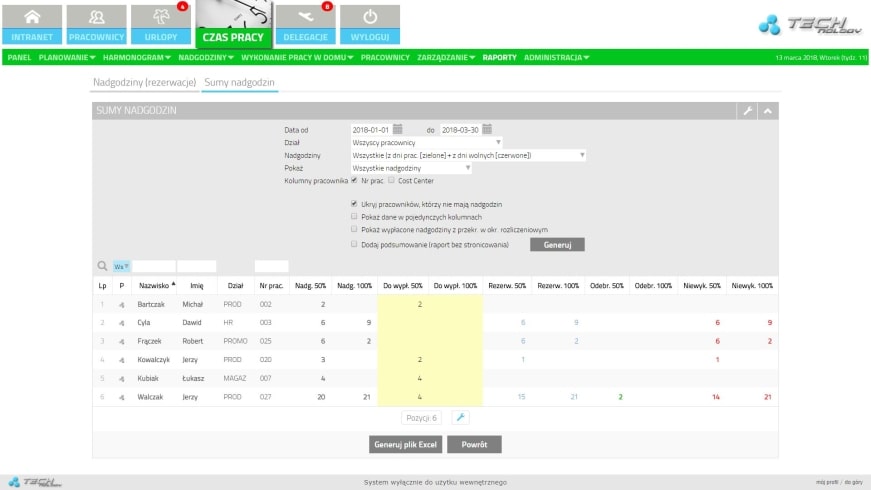Open the Nadgodziny type dropdown
The image size is (871, 490).
468,155
